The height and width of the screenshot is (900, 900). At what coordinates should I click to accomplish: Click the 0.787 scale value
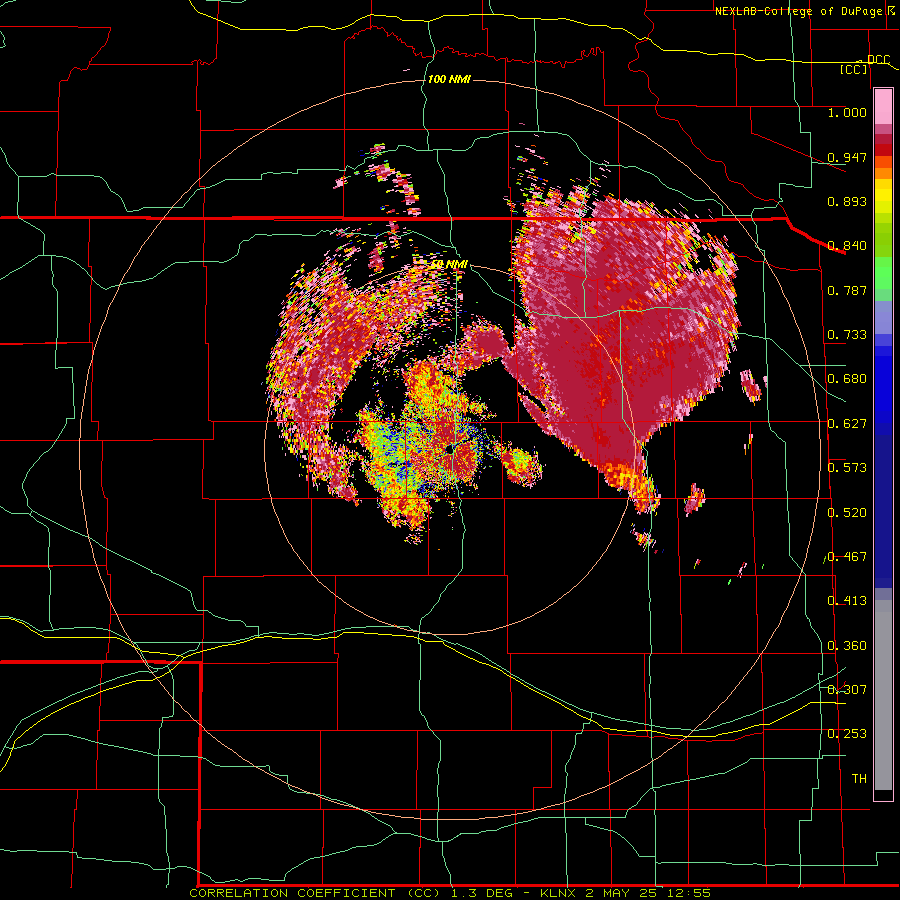pos(847,290)
